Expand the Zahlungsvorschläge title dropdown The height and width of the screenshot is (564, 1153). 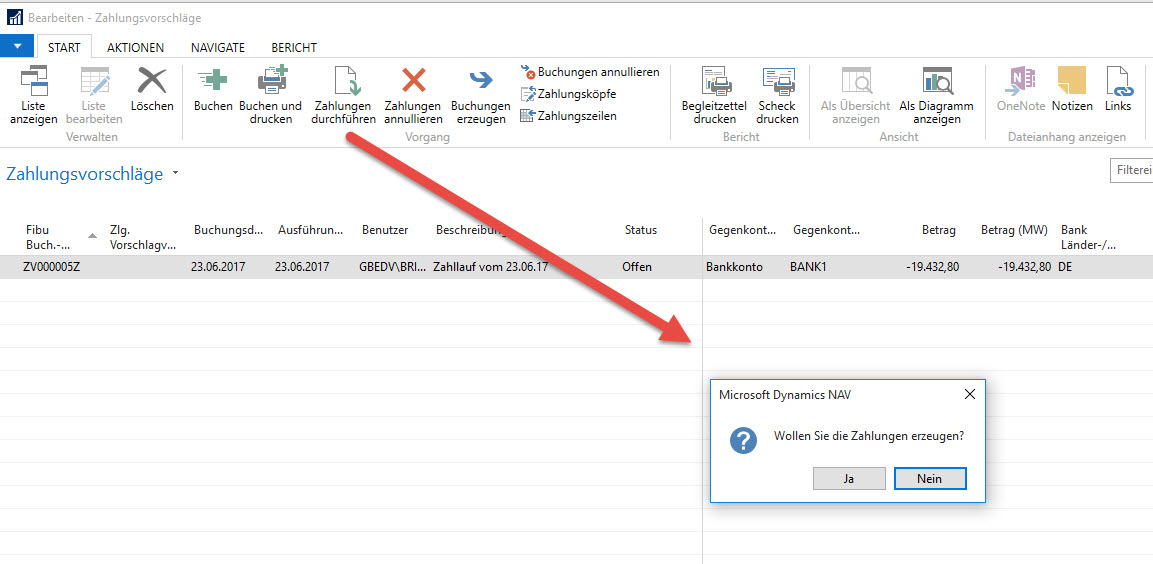point(175,174)
